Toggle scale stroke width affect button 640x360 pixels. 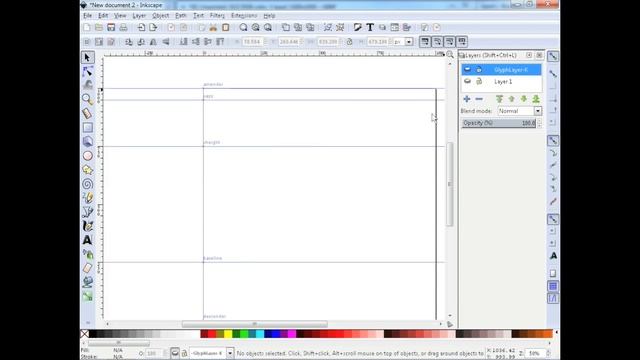(425, 42)
